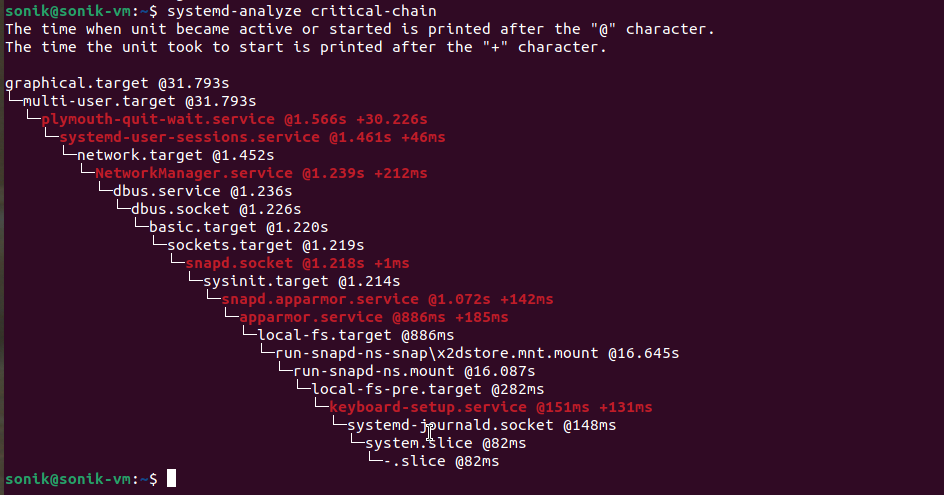944x495 pixels.
Task: Click the systemd-journald.socket line
Action: (x=481, y=425)
